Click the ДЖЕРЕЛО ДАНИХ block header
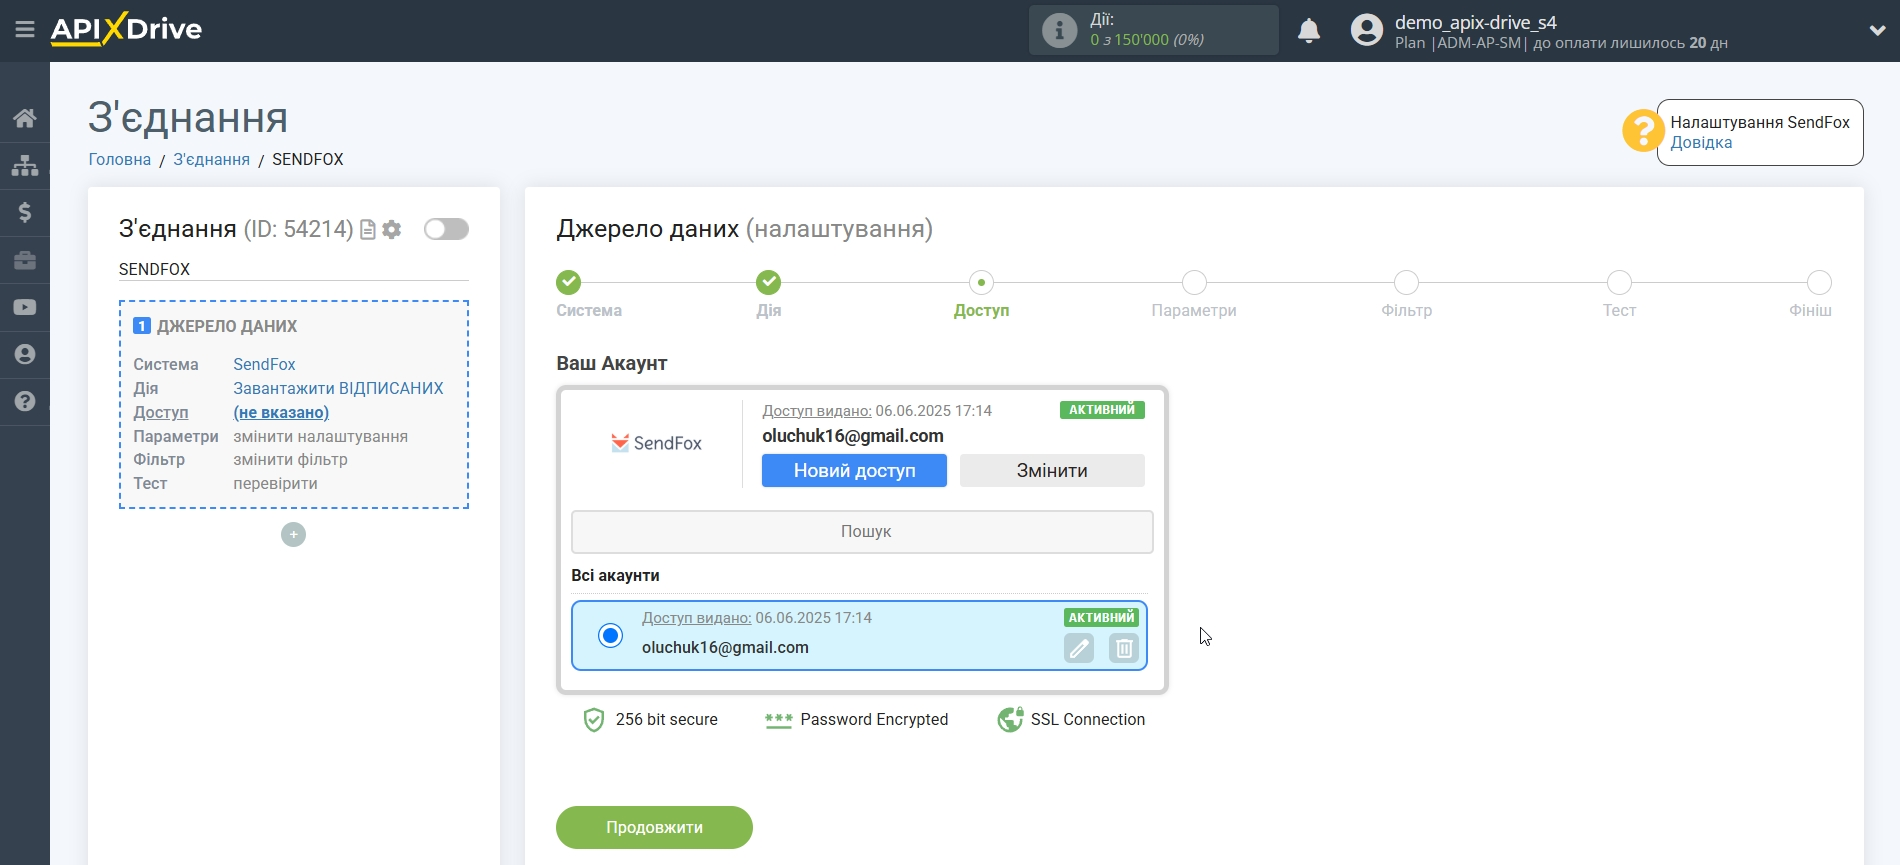The width and height of the screenshot is (1900, 865). [215, 326]
